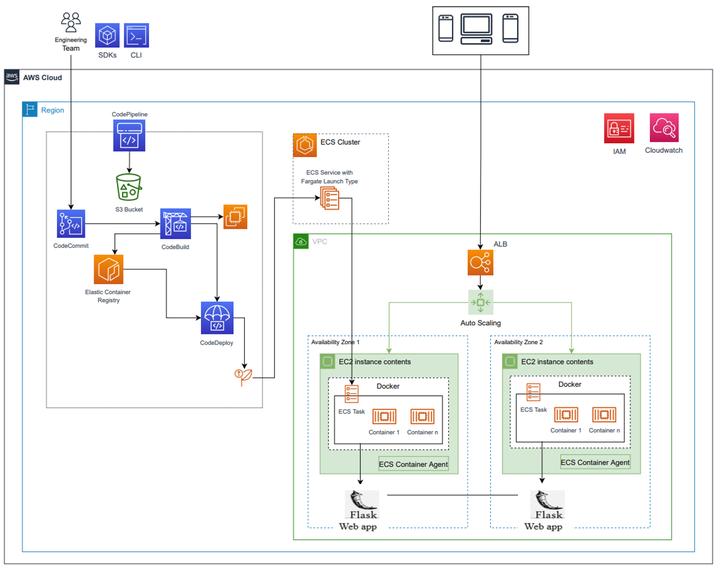Click ECS Container Agent box in Zone 2
The image size is (720, 572).
click(x=595, y=462)
